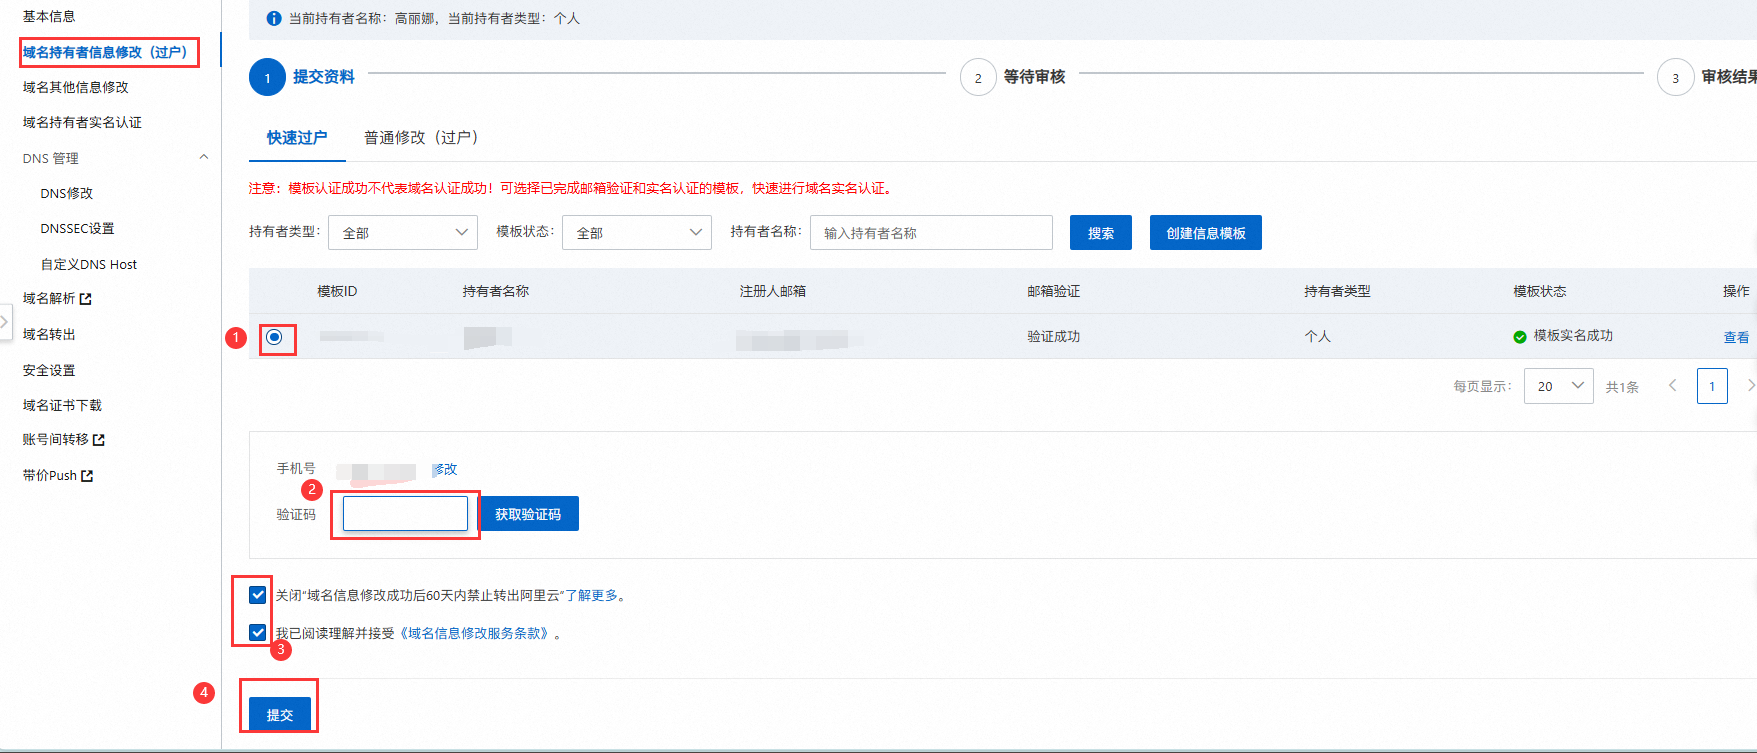
Task: Open the 《域名信息修改服务条款》 link
Action: (475, 633)
